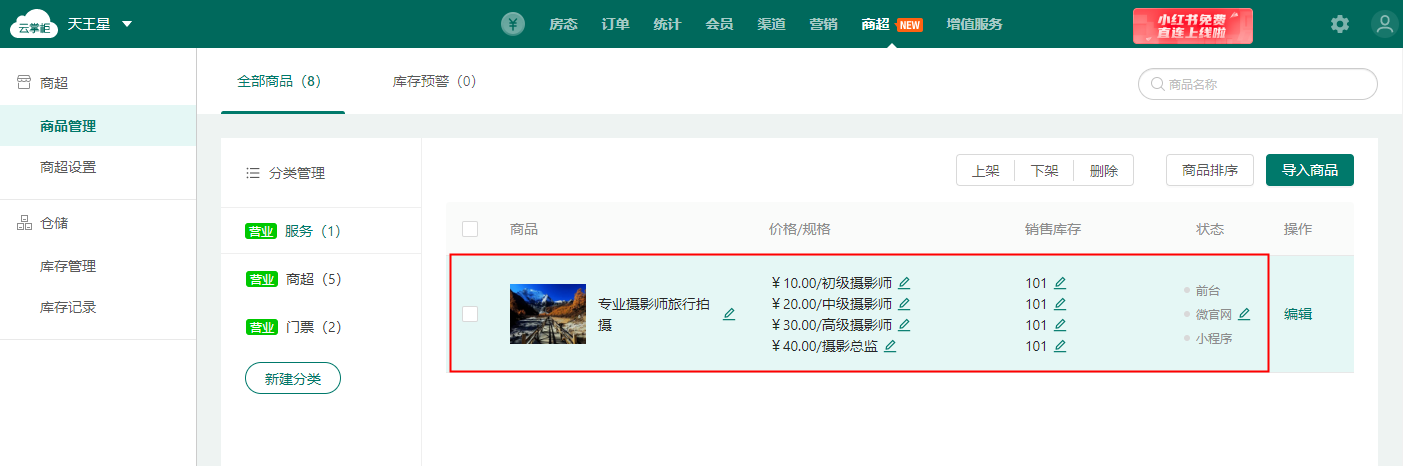Open the 订单 menu in the top navigation
The height and width of the screenshot is (466, 1403).
click(616, 24)
